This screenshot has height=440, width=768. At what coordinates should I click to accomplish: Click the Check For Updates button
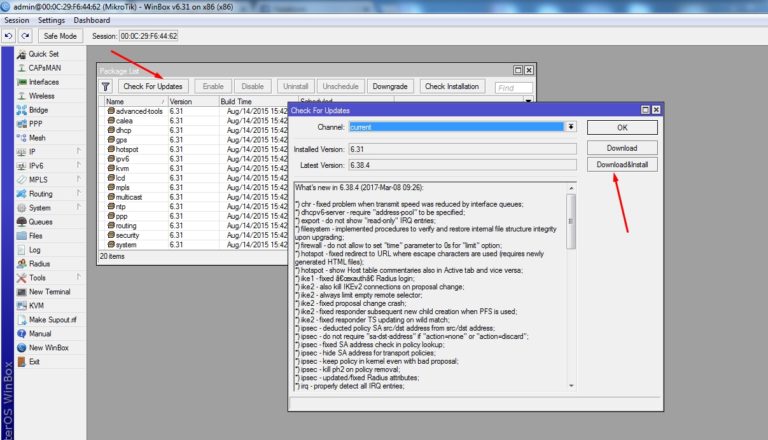153,87
